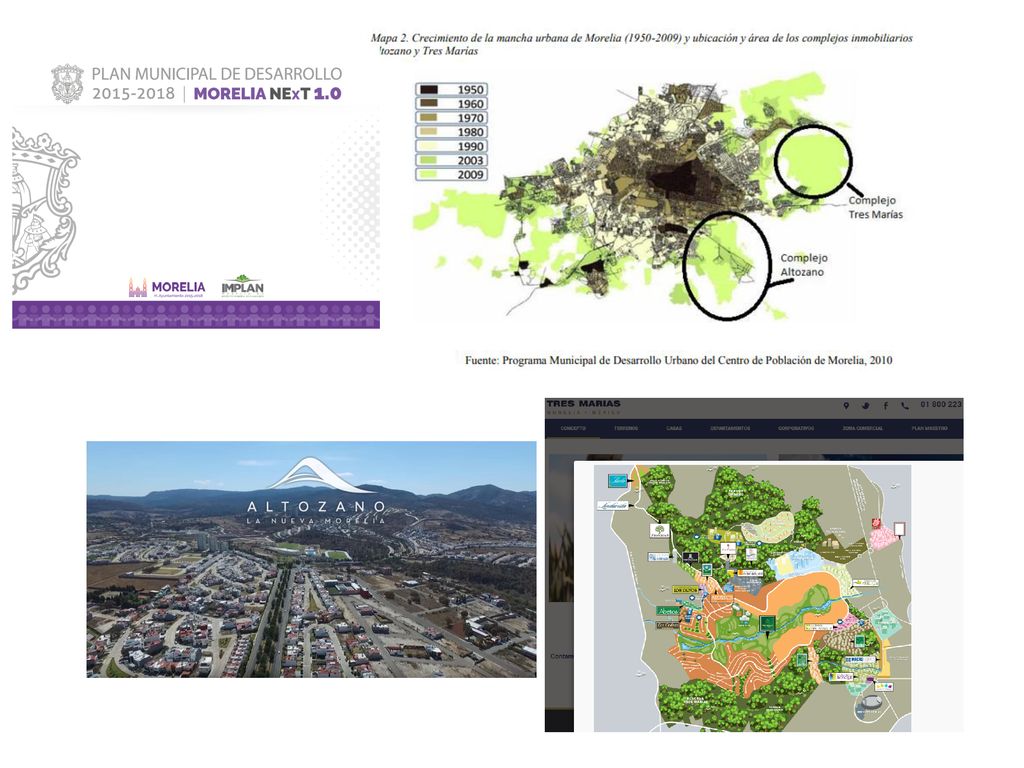This screenshot has width=1024, height=768.
Task: Click the MORELIA NExT 1.0 title text
Action: [267, 93]
